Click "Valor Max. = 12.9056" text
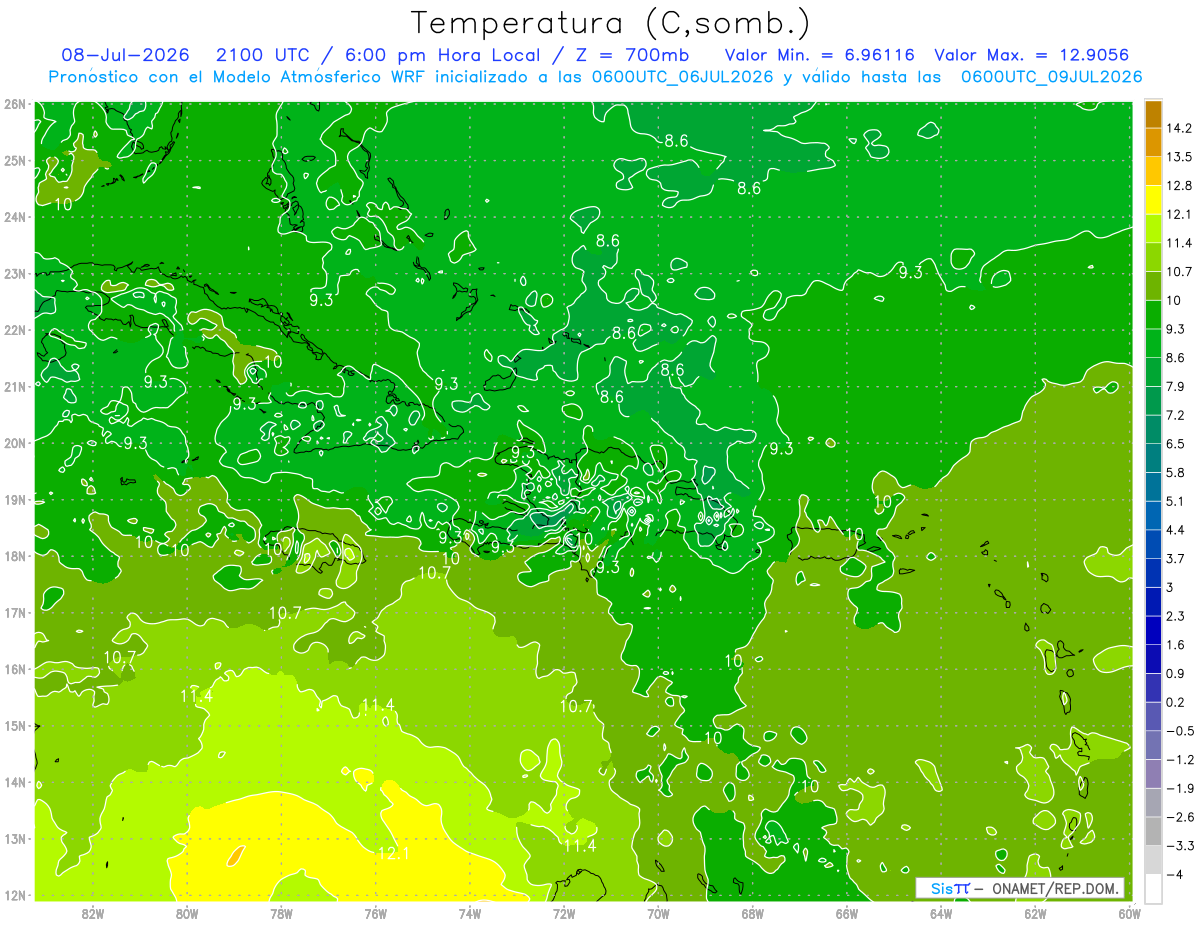1200x927 pixels. 1032,55
